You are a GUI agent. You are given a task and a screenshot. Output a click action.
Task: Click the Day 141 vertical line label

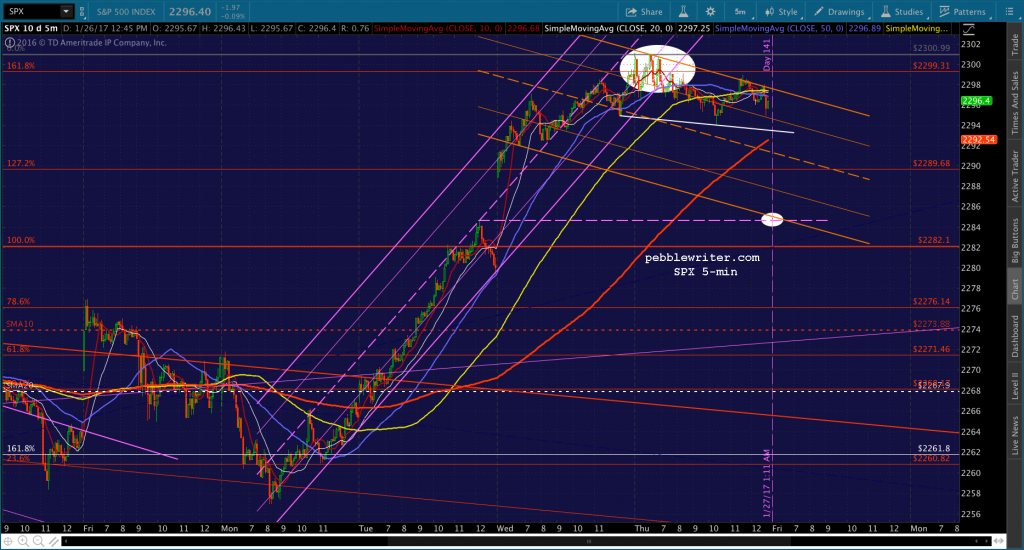767,54
